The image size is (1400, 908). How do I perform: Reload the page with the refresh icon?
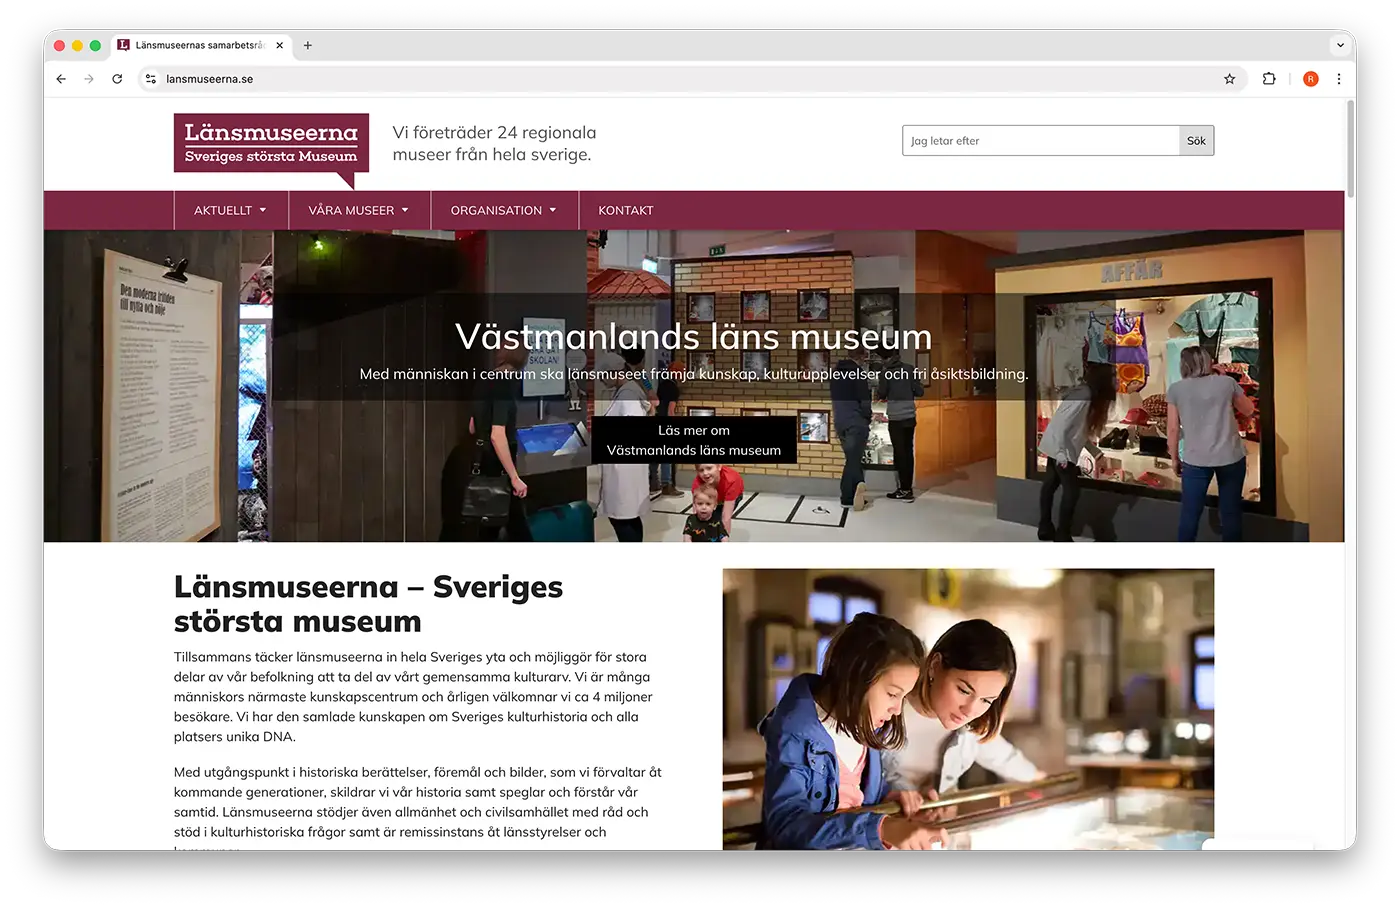coord(117,79)
